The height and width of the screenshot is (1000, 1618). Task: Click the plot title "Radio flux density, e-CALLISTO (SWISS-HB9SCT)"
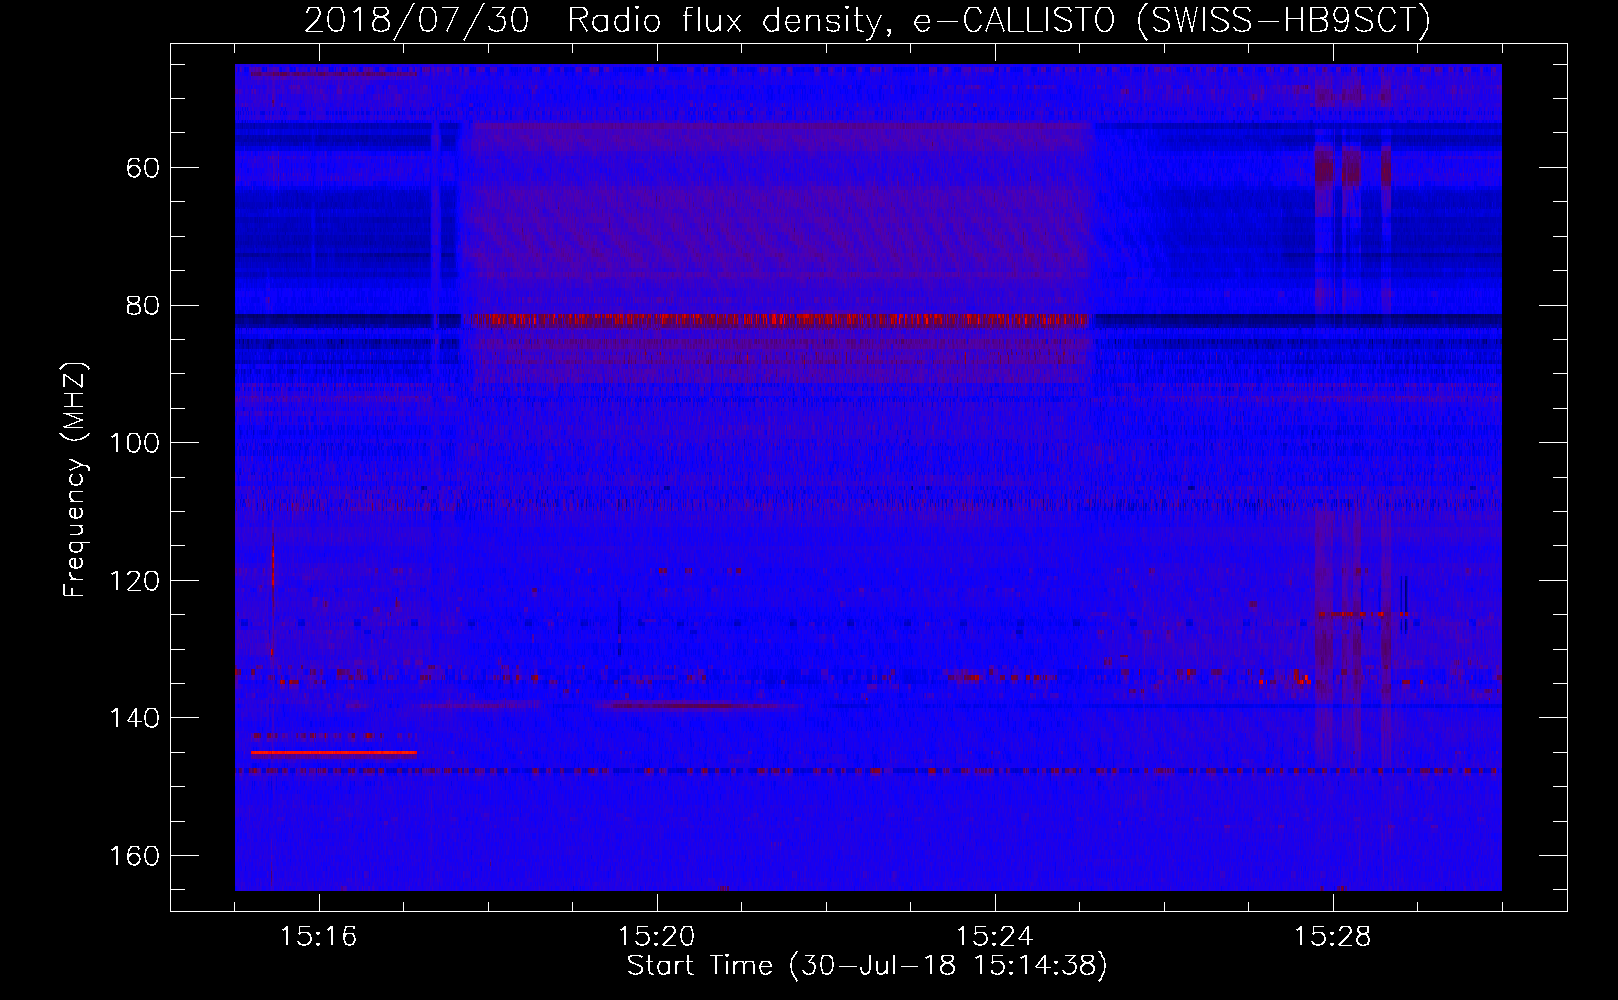[999, 20]
